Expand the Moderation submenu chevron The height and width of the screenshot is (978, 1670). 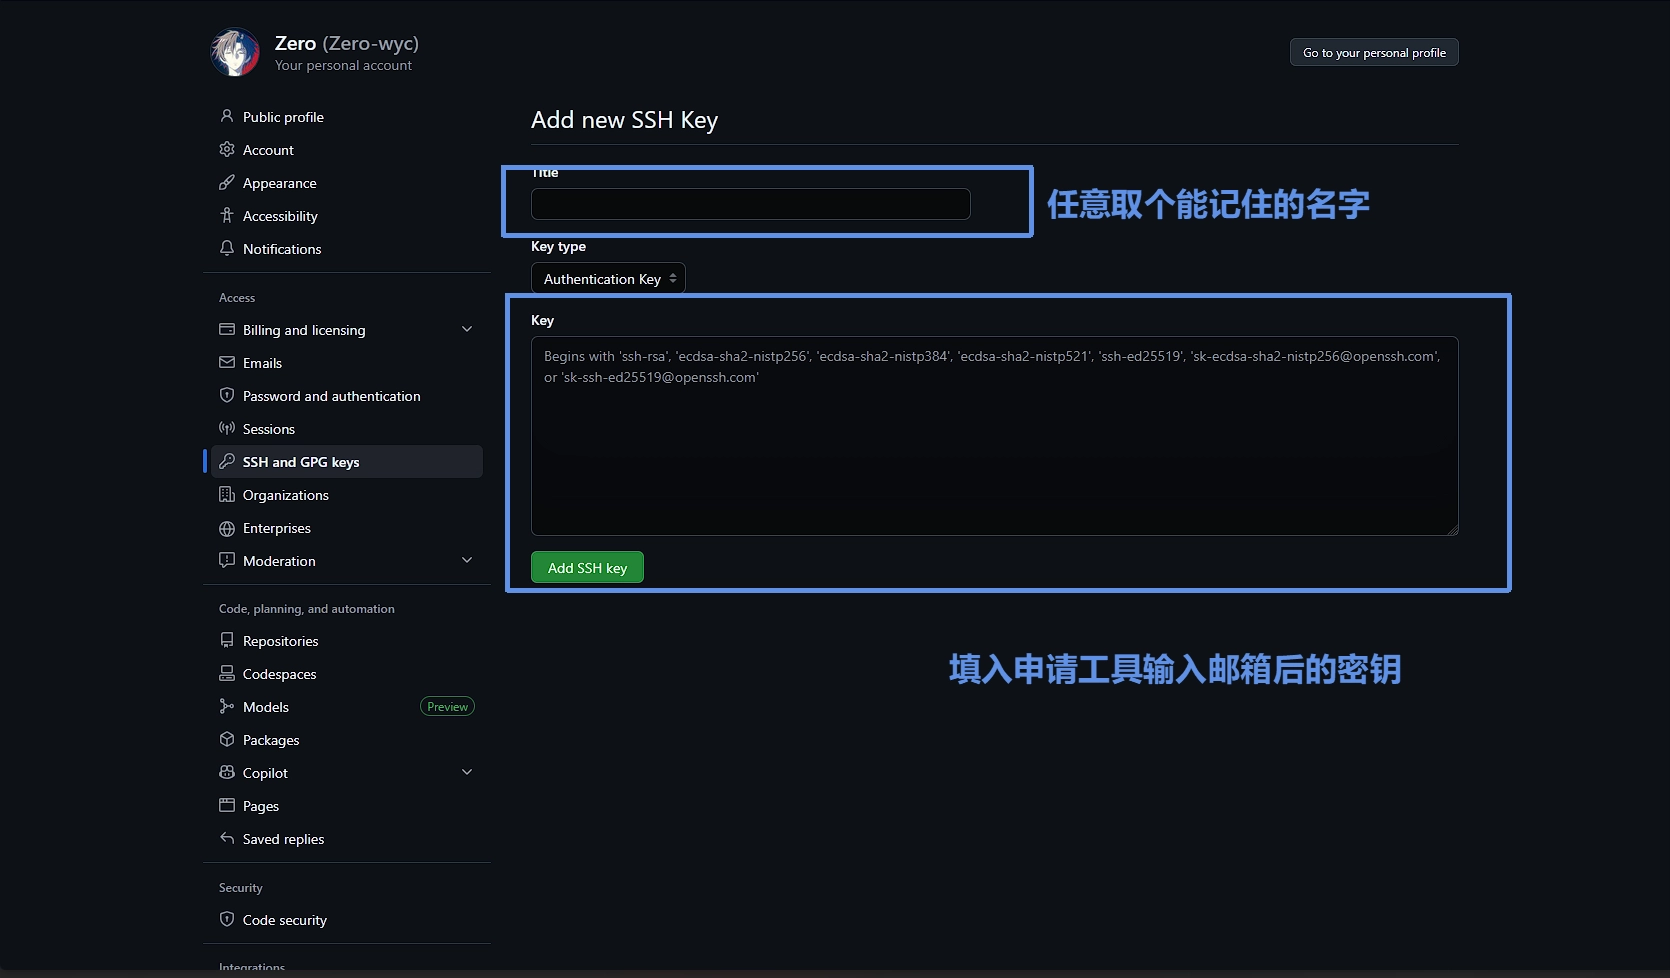coord(467,561)
